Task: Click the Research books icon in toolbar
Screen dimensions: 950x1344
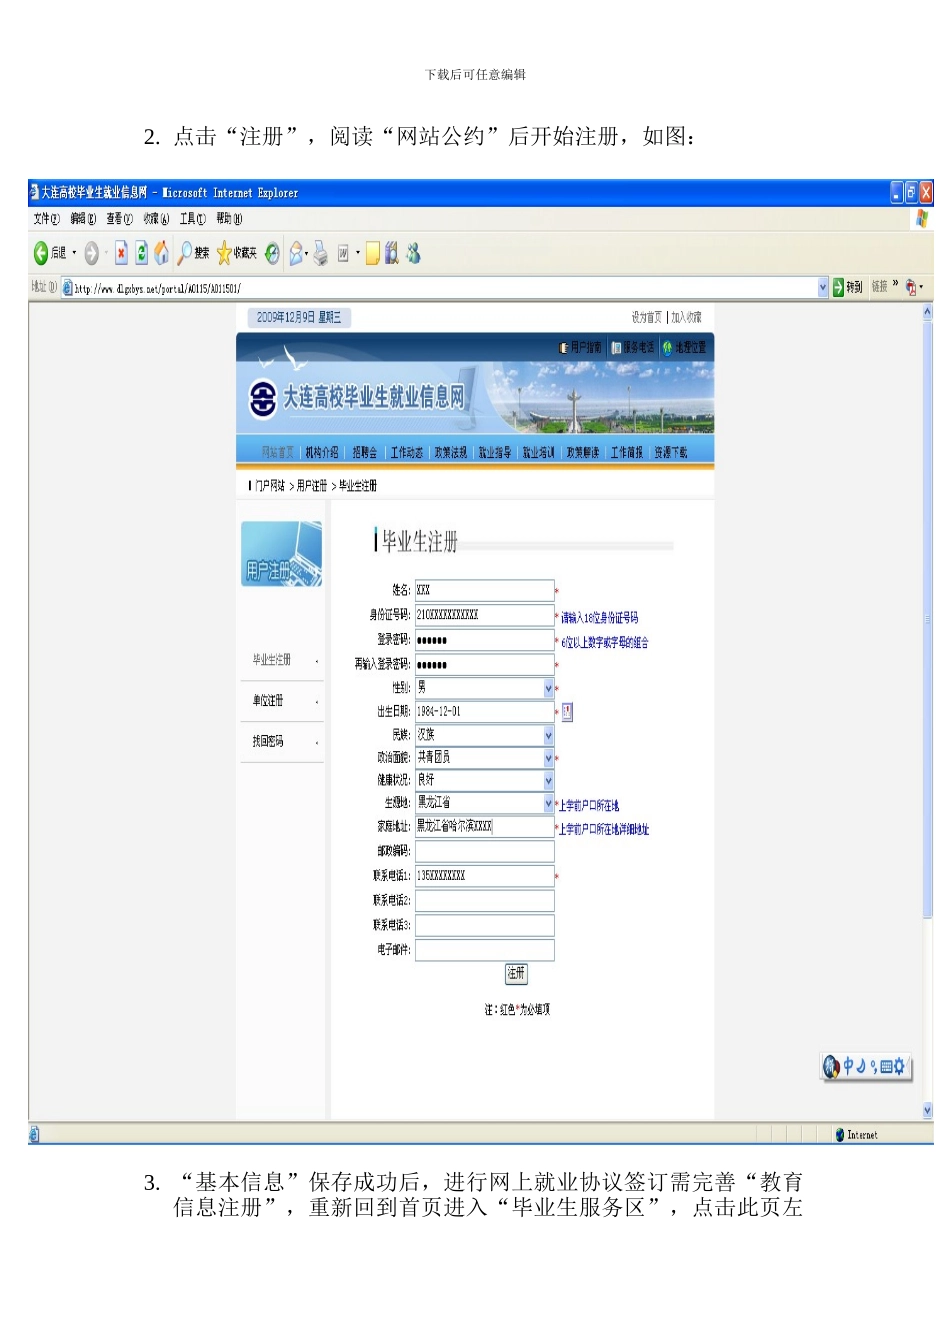Action: (x=391, y=253)
